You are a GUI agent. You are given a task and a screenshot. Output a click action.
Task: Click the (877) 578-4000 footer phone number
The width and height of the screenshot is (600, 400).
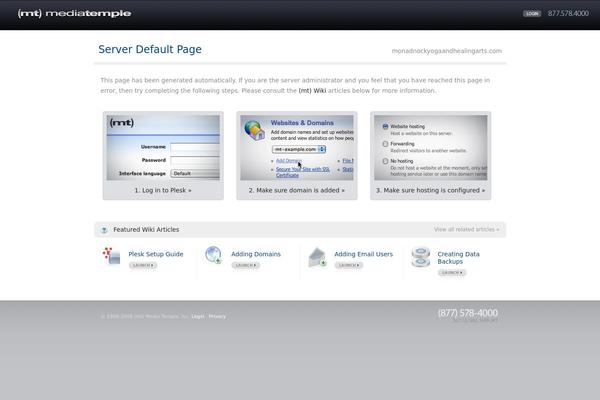pos(468,313)
